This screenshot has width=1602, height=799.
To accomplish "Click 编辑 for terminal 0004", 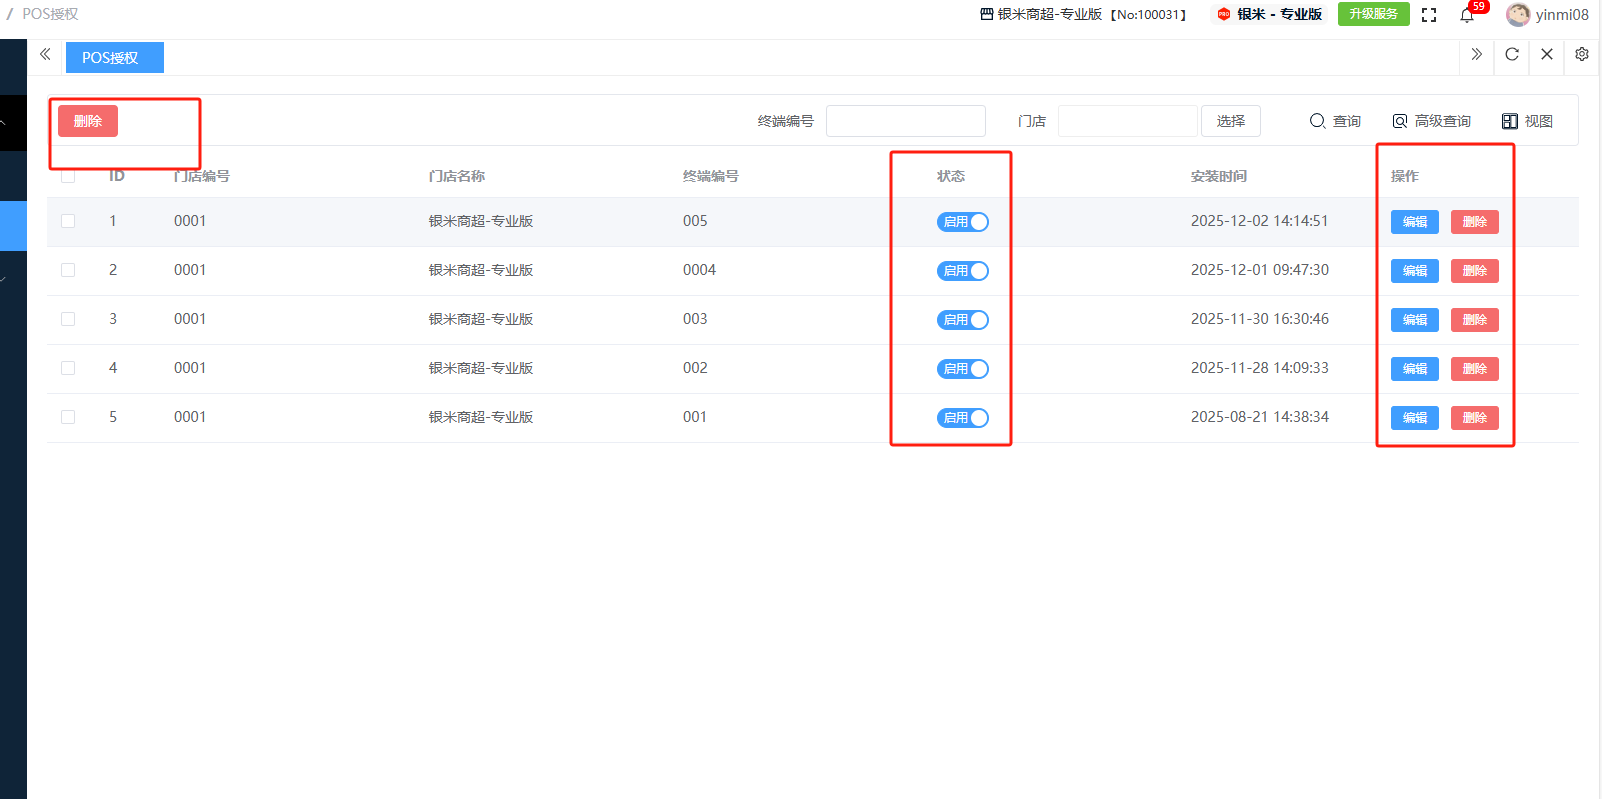I will pos(1414,271).
